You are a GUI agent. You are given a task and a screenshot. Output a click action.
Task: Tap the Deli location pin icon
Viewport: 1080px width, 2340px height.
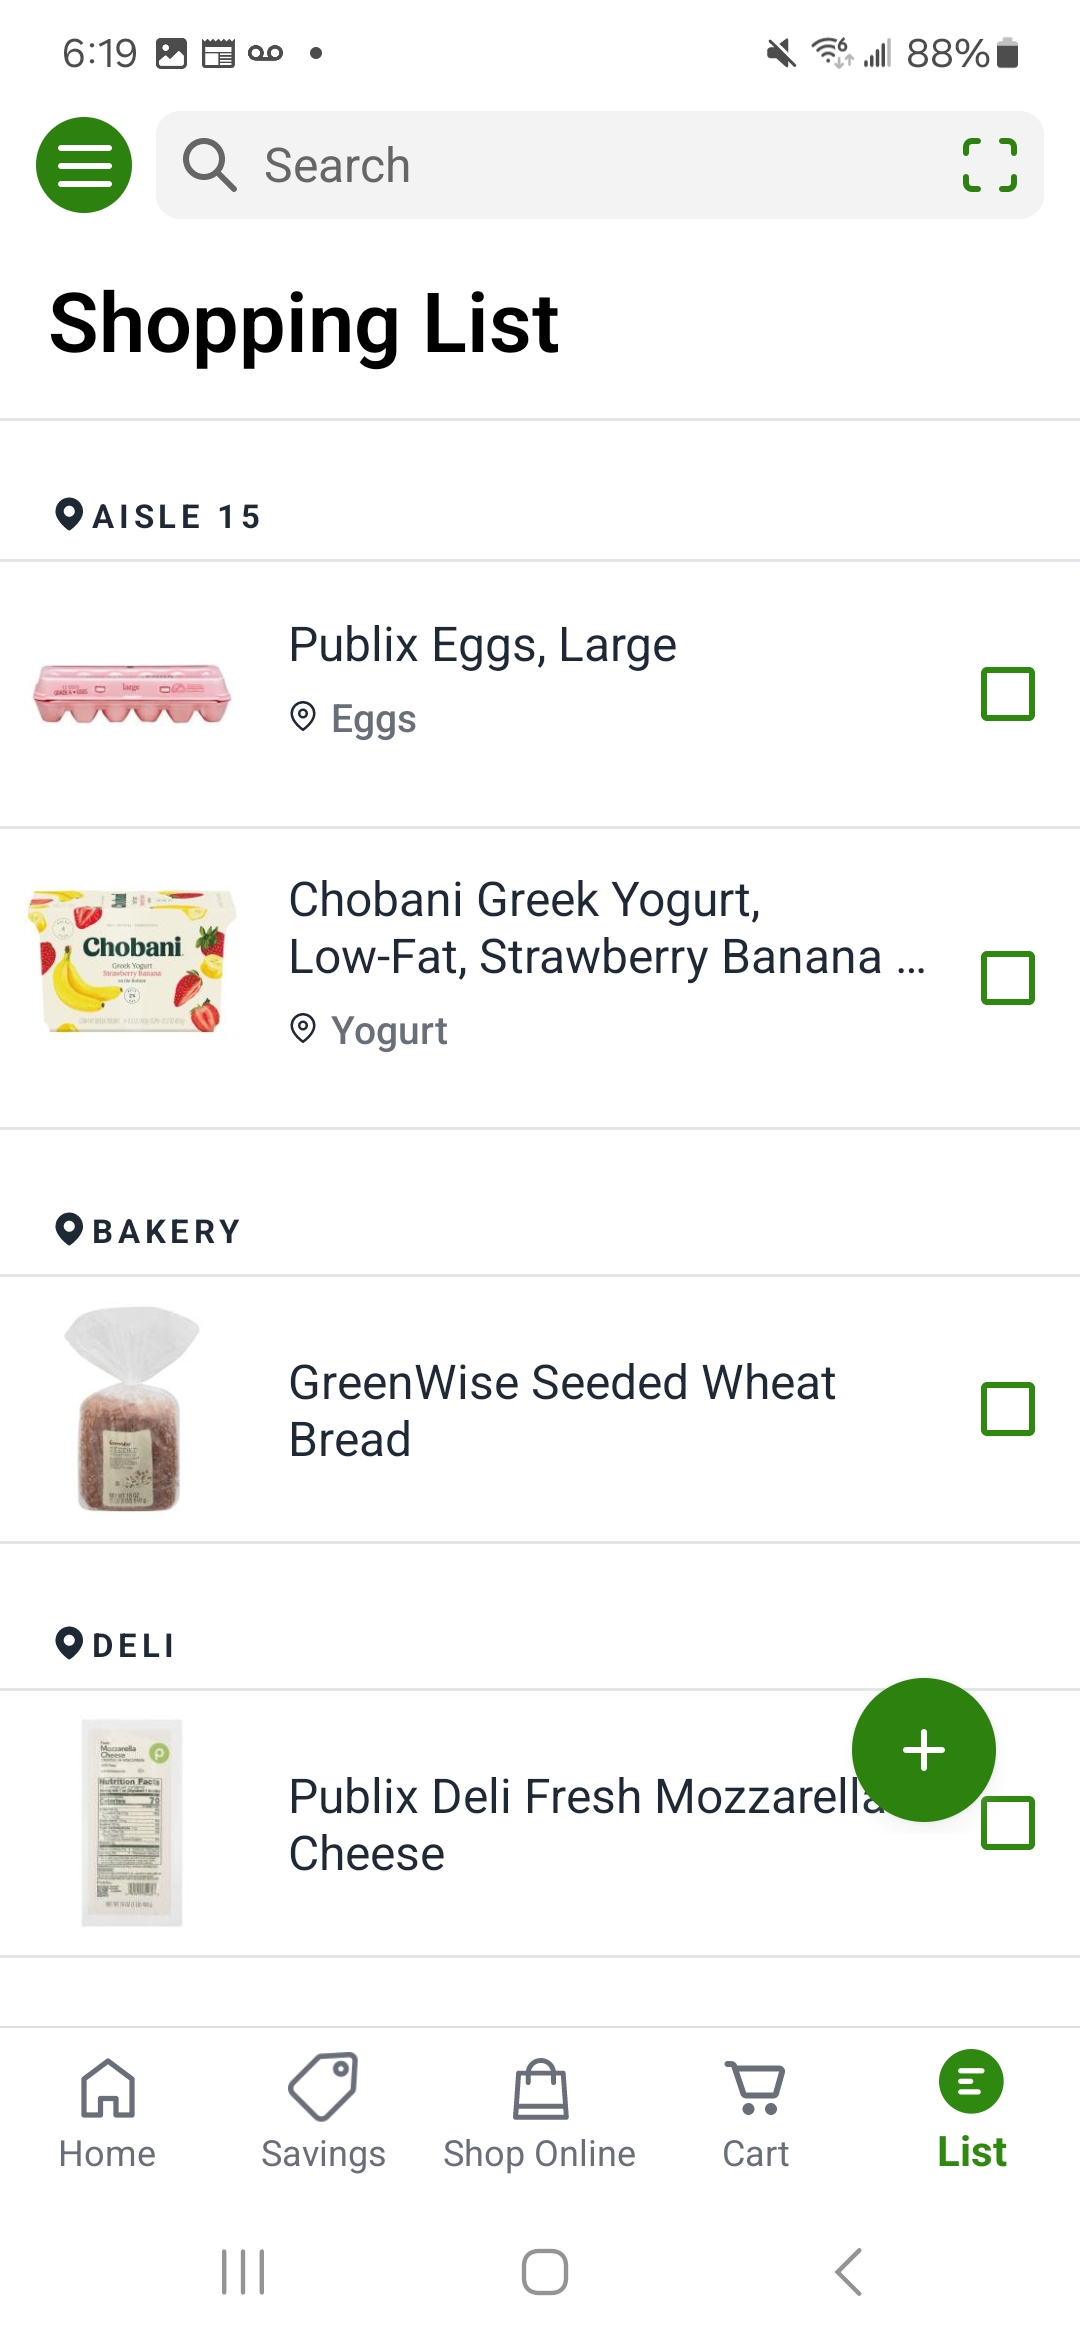(69, 1643)
